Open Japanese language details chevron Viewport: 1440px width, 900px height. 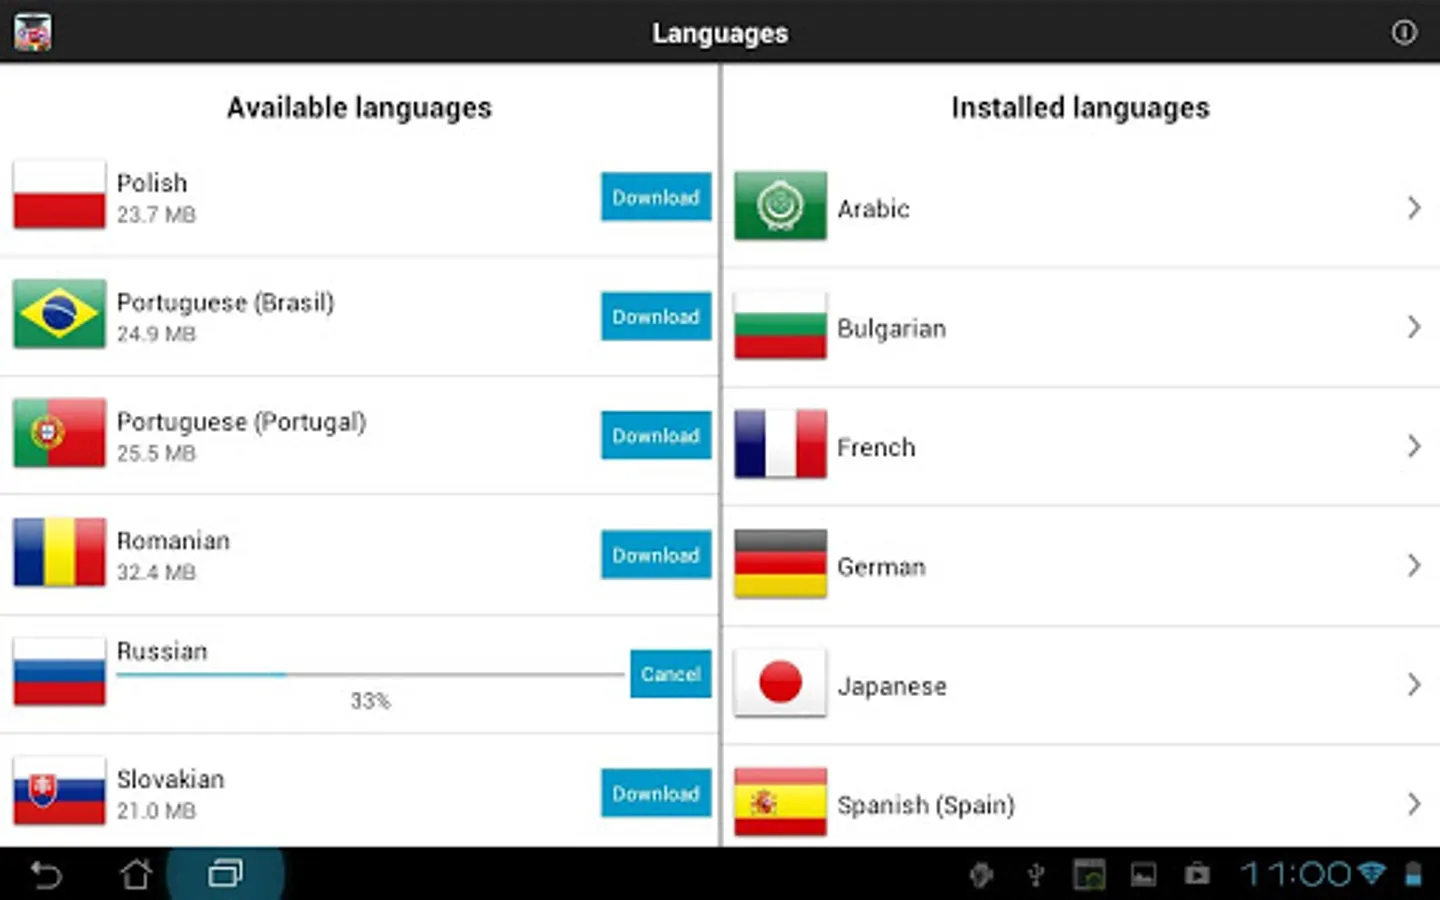(1414, 685)
